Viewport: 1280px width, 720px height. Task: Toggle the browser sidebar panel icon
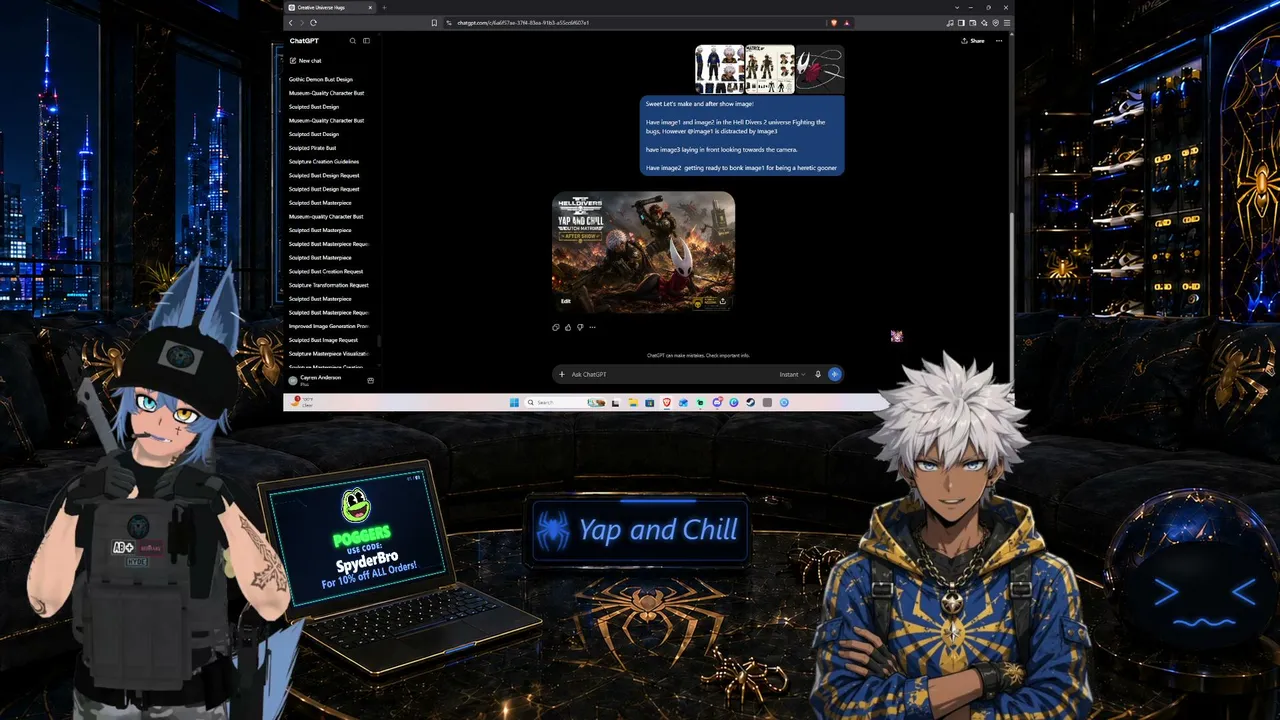tap(961, 23)
